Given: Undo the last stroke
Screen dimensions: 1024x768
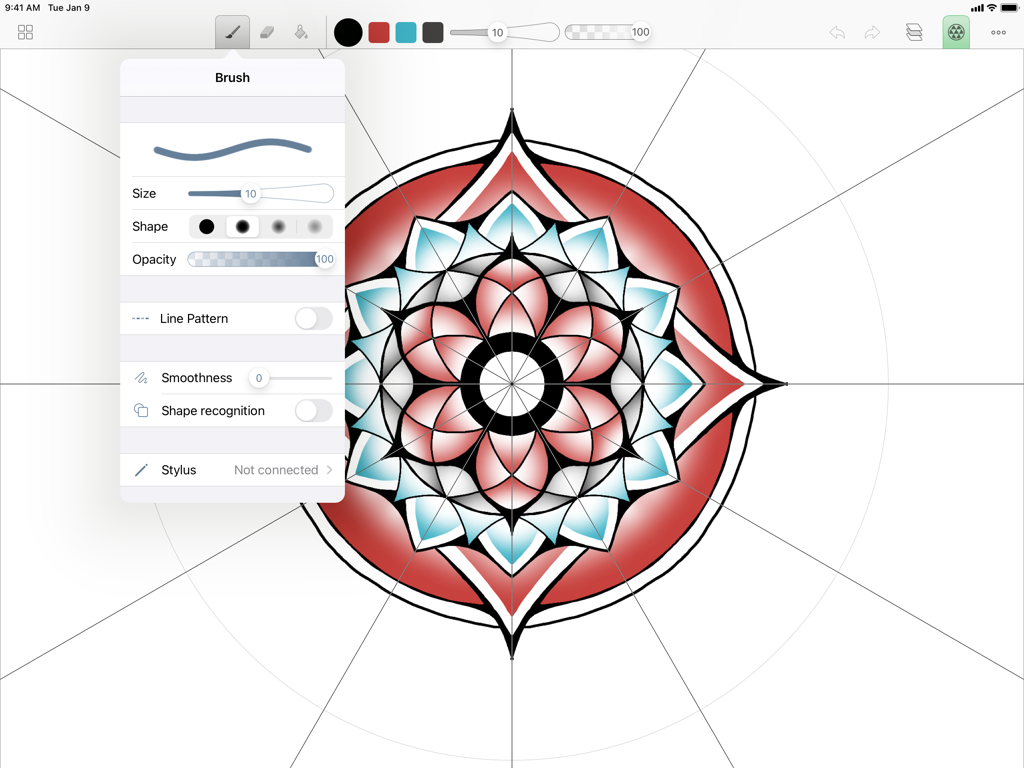Looking at the screenshot, I should (837, 32).
